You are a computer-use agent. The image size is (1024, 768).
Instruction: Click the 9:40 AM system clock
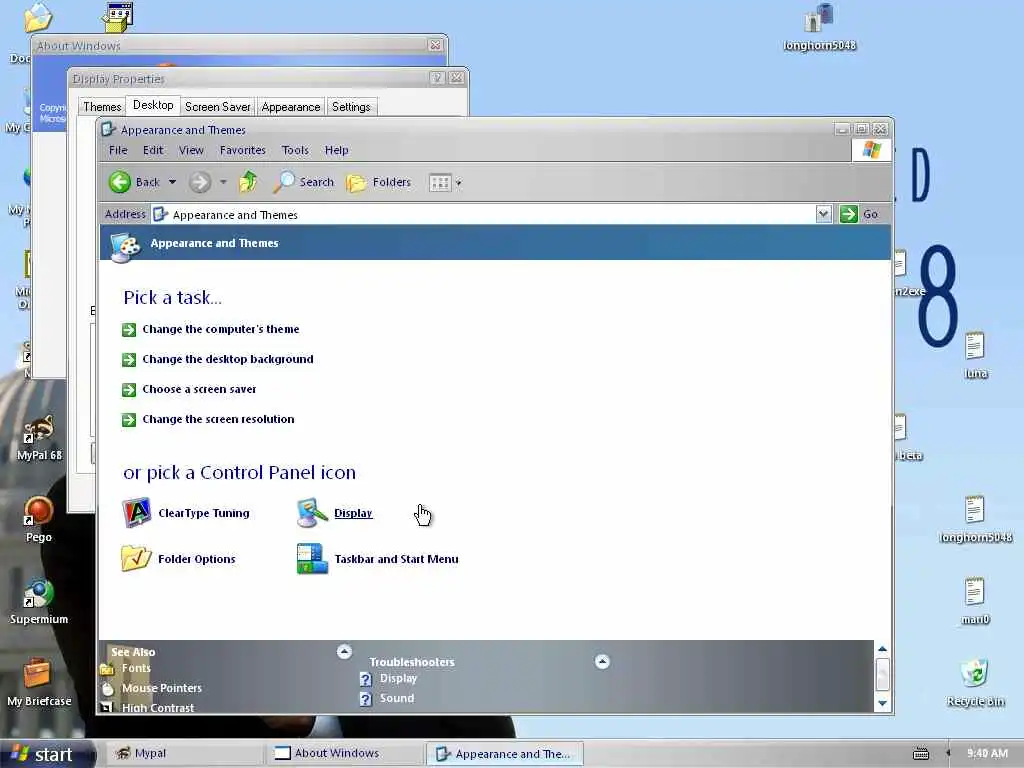987,754
